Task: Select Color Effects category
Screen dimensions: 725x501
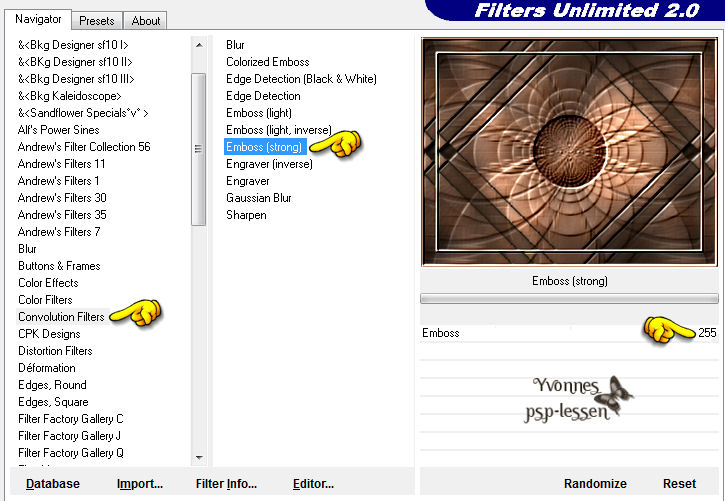Action: tap(48, 283)
